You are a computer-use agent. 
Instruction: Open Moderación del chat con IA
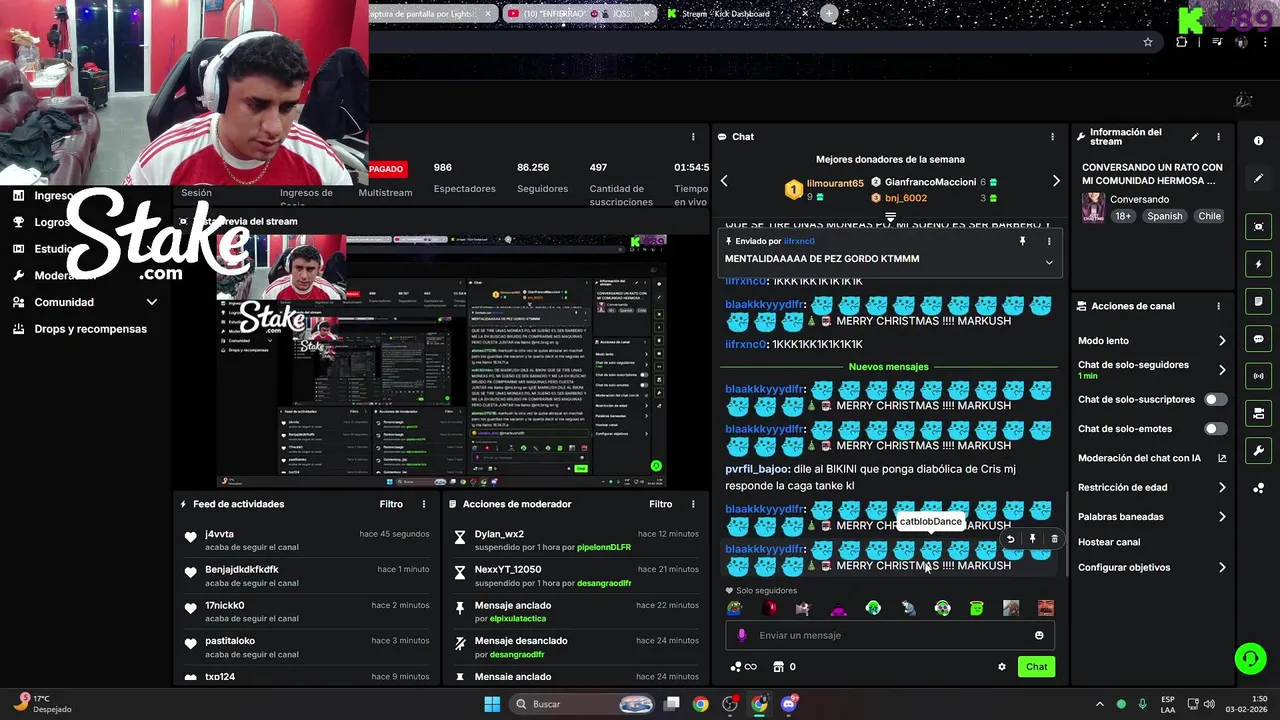click(1139, 458)
